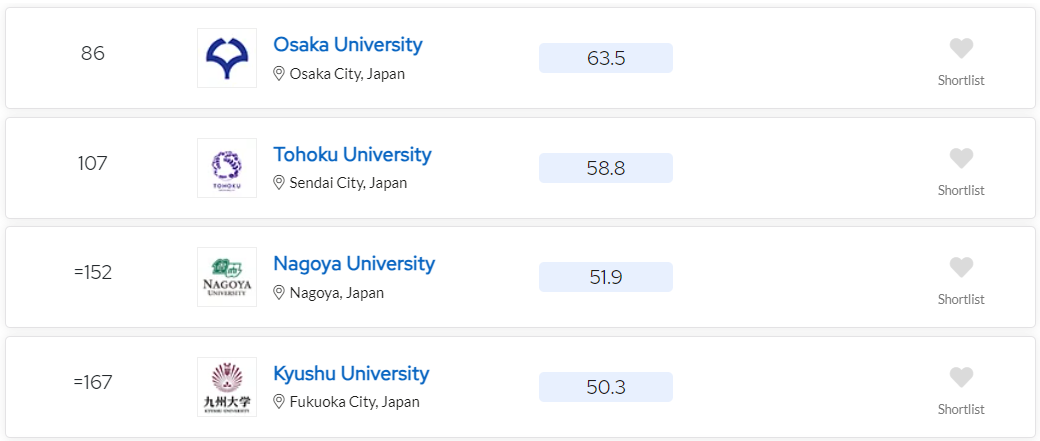Viewport: 1040px width, 441px height.
Task: Select Nagoya University green logo
Action: coord(227,277)
